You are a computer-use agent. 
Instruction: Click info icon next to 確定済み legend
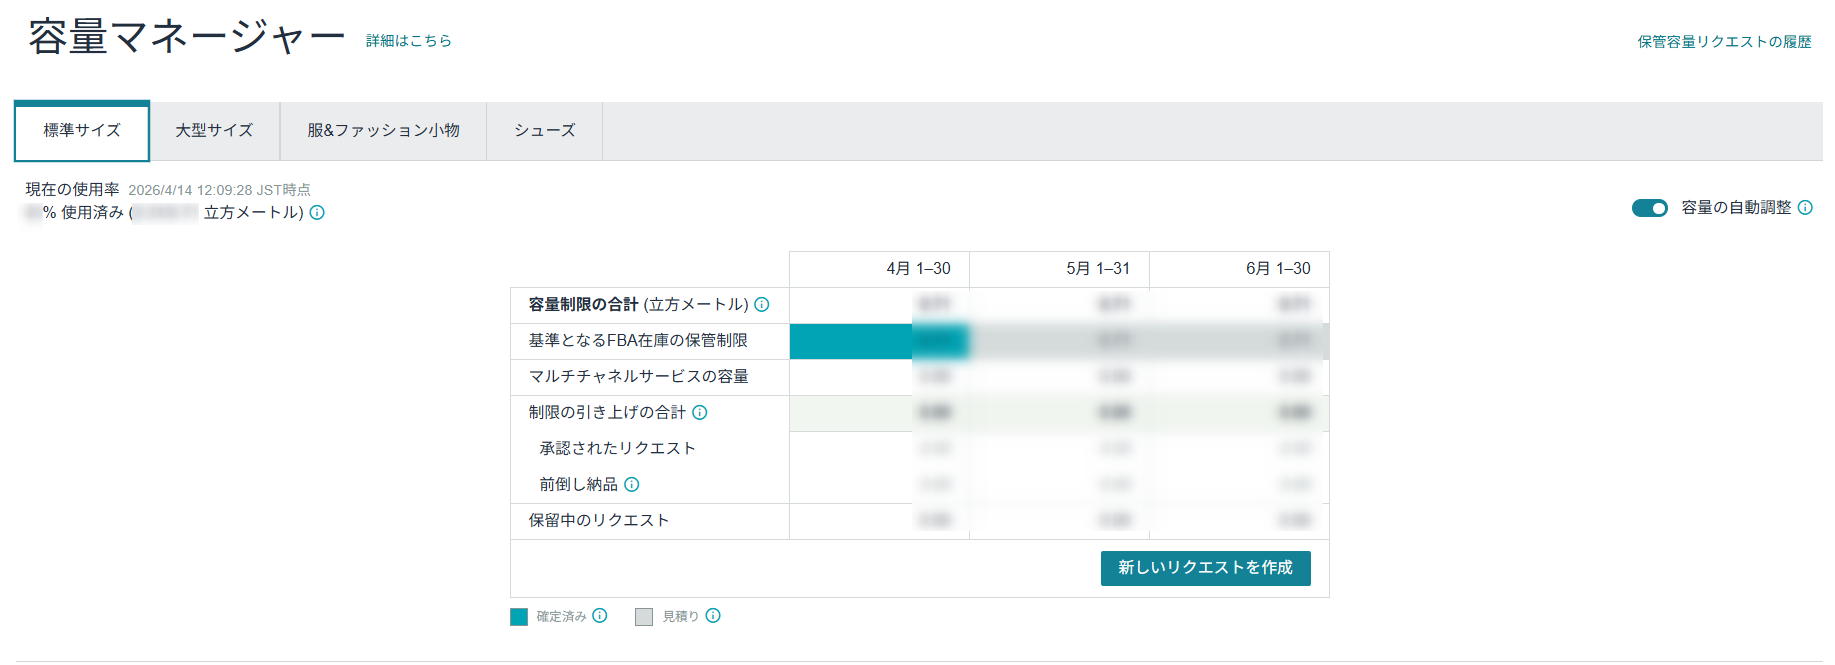click(x=600, y=616)
